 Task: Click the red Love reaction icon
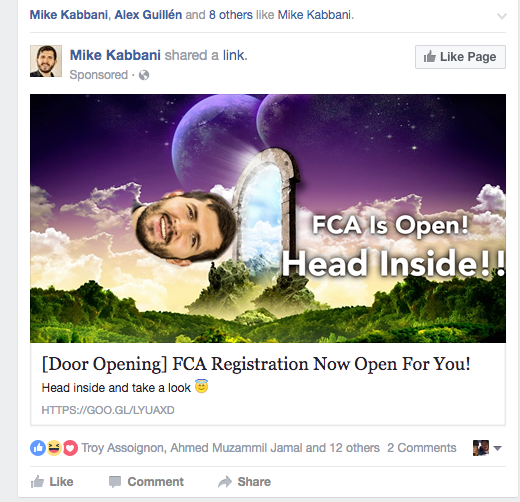[x=70, y=448]
